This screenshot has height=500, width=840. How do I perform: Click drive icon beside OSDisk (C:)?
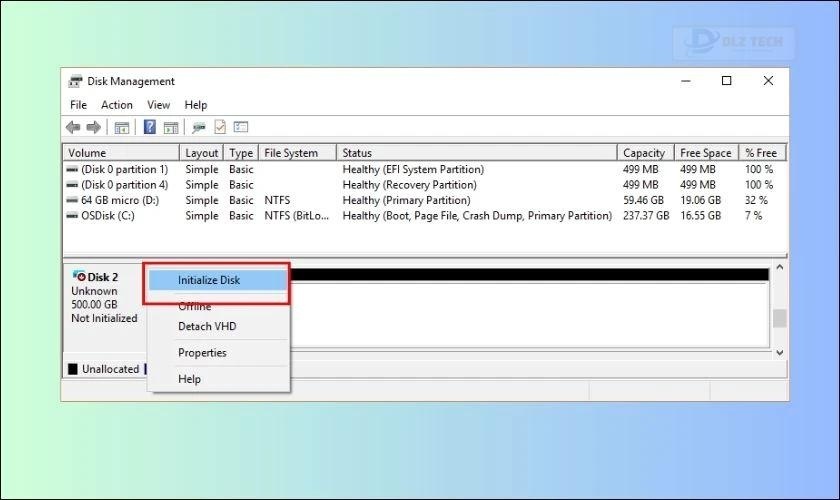click(72, 216)
